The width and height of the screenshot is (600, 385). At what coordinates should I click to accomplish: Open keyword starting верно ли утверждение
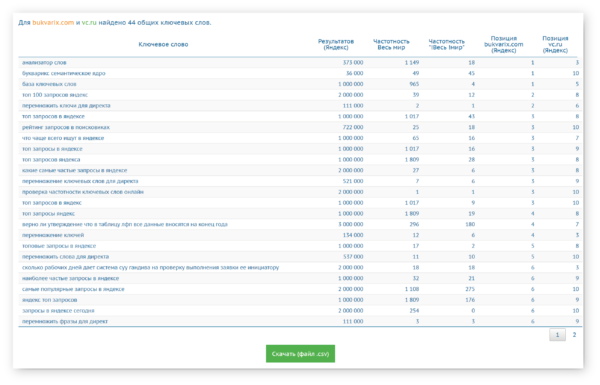coord(125,224)
